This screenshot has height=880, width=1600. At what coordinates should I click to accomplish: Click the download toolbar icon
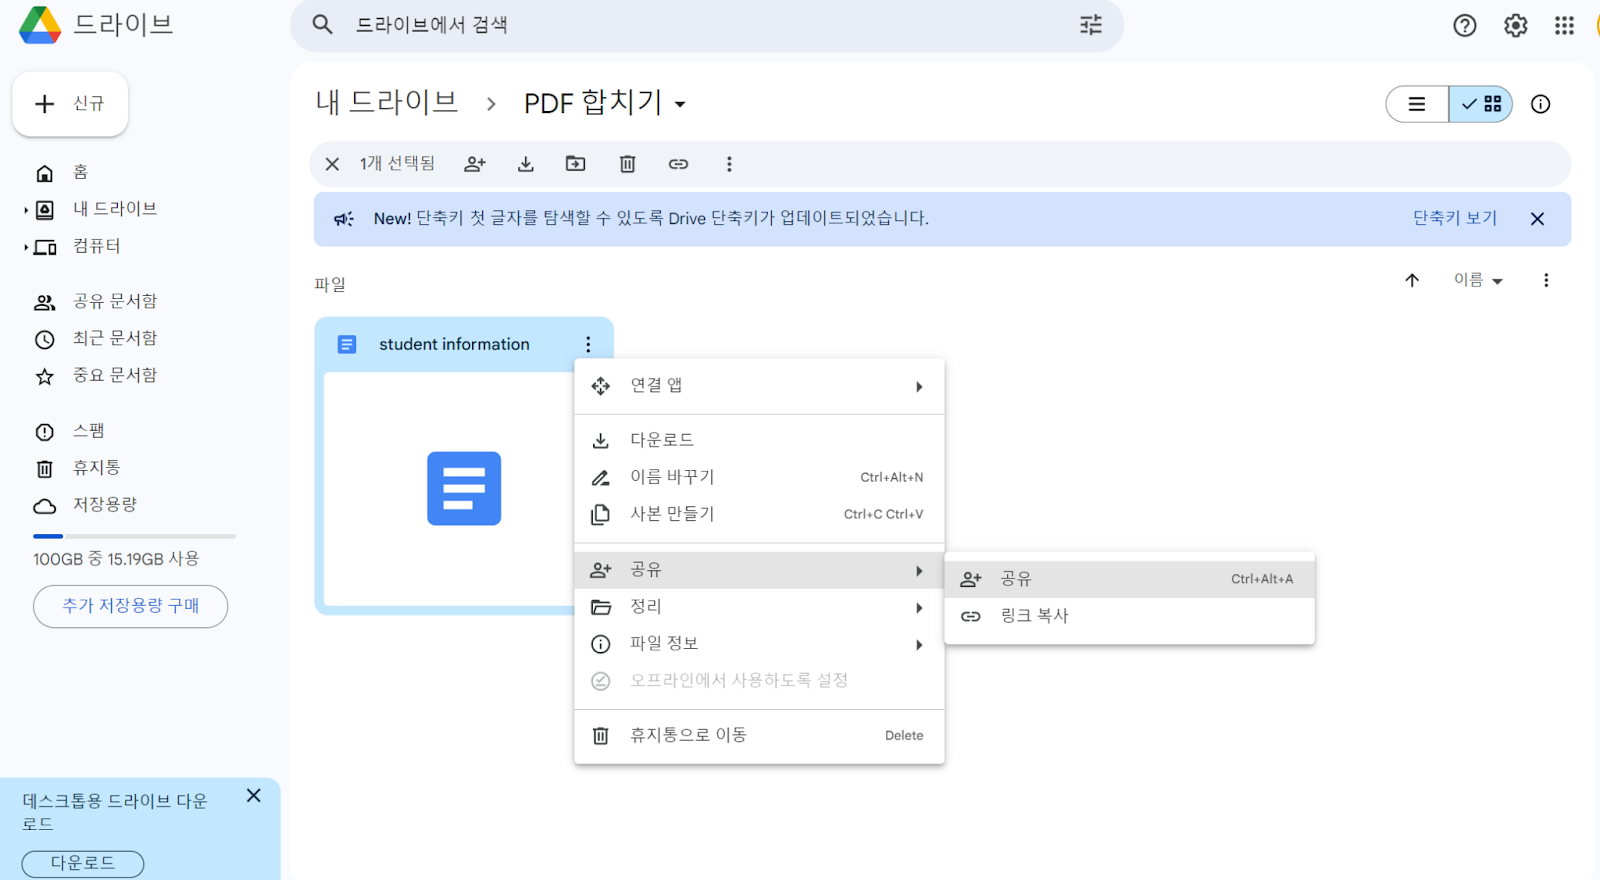[x=526, y=164]
